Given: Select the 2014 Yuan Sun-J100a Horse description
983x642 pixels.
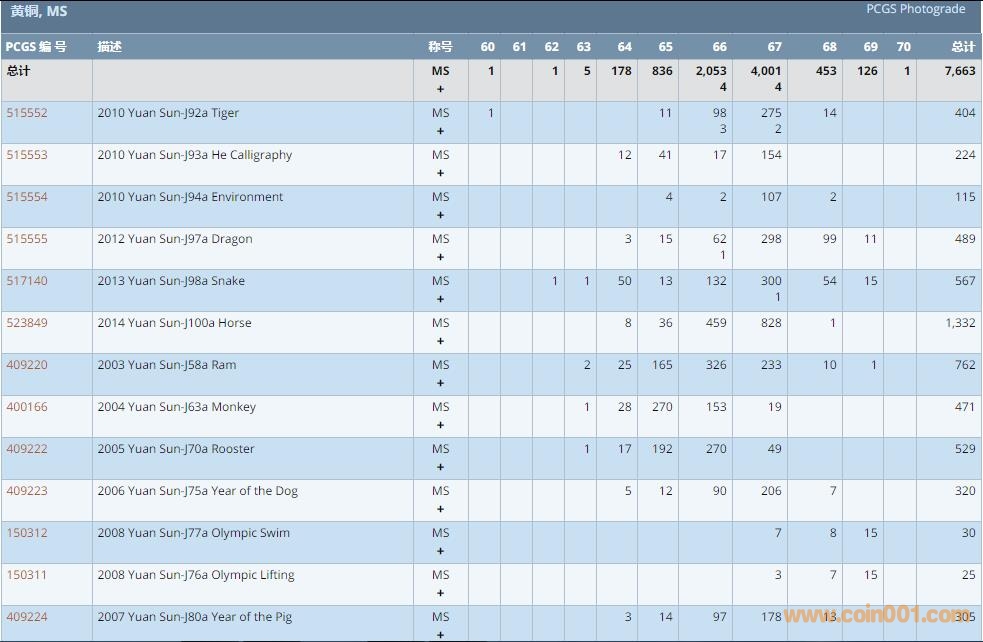Looking at the screenshot, I should 174,323.
